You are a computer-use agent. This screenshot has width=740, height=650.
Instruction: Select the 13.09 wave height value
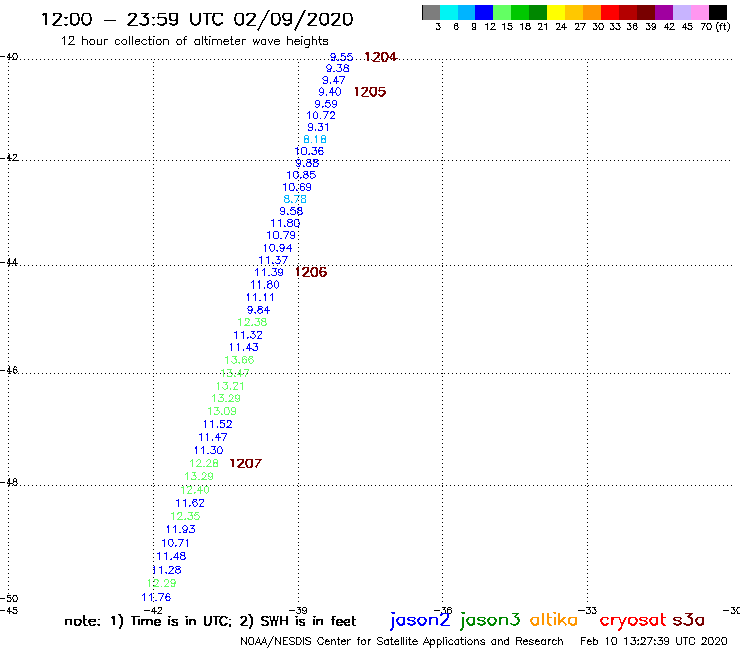222,412
